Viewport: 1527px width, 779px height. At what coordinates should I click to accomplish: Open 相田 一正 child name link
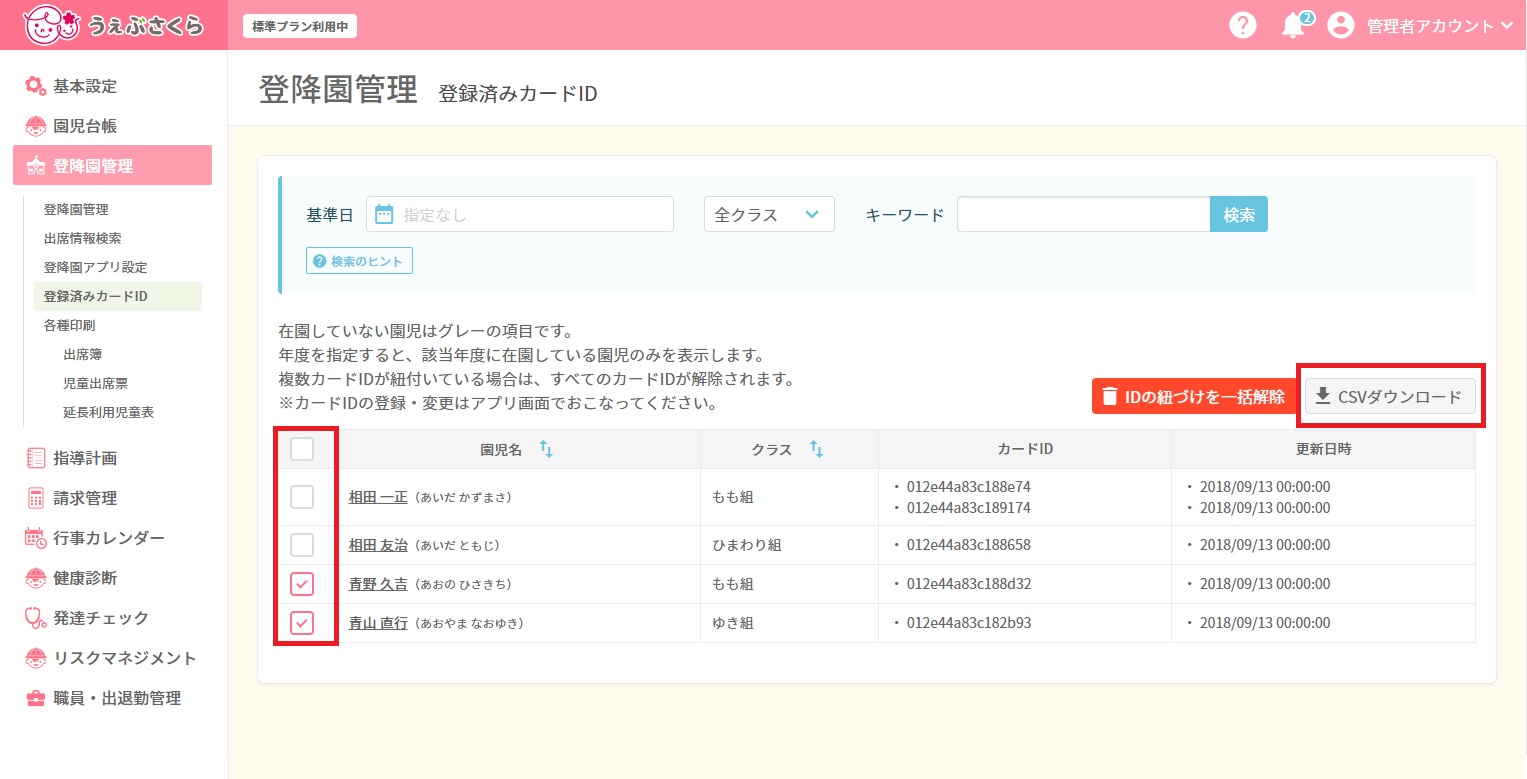378,497
